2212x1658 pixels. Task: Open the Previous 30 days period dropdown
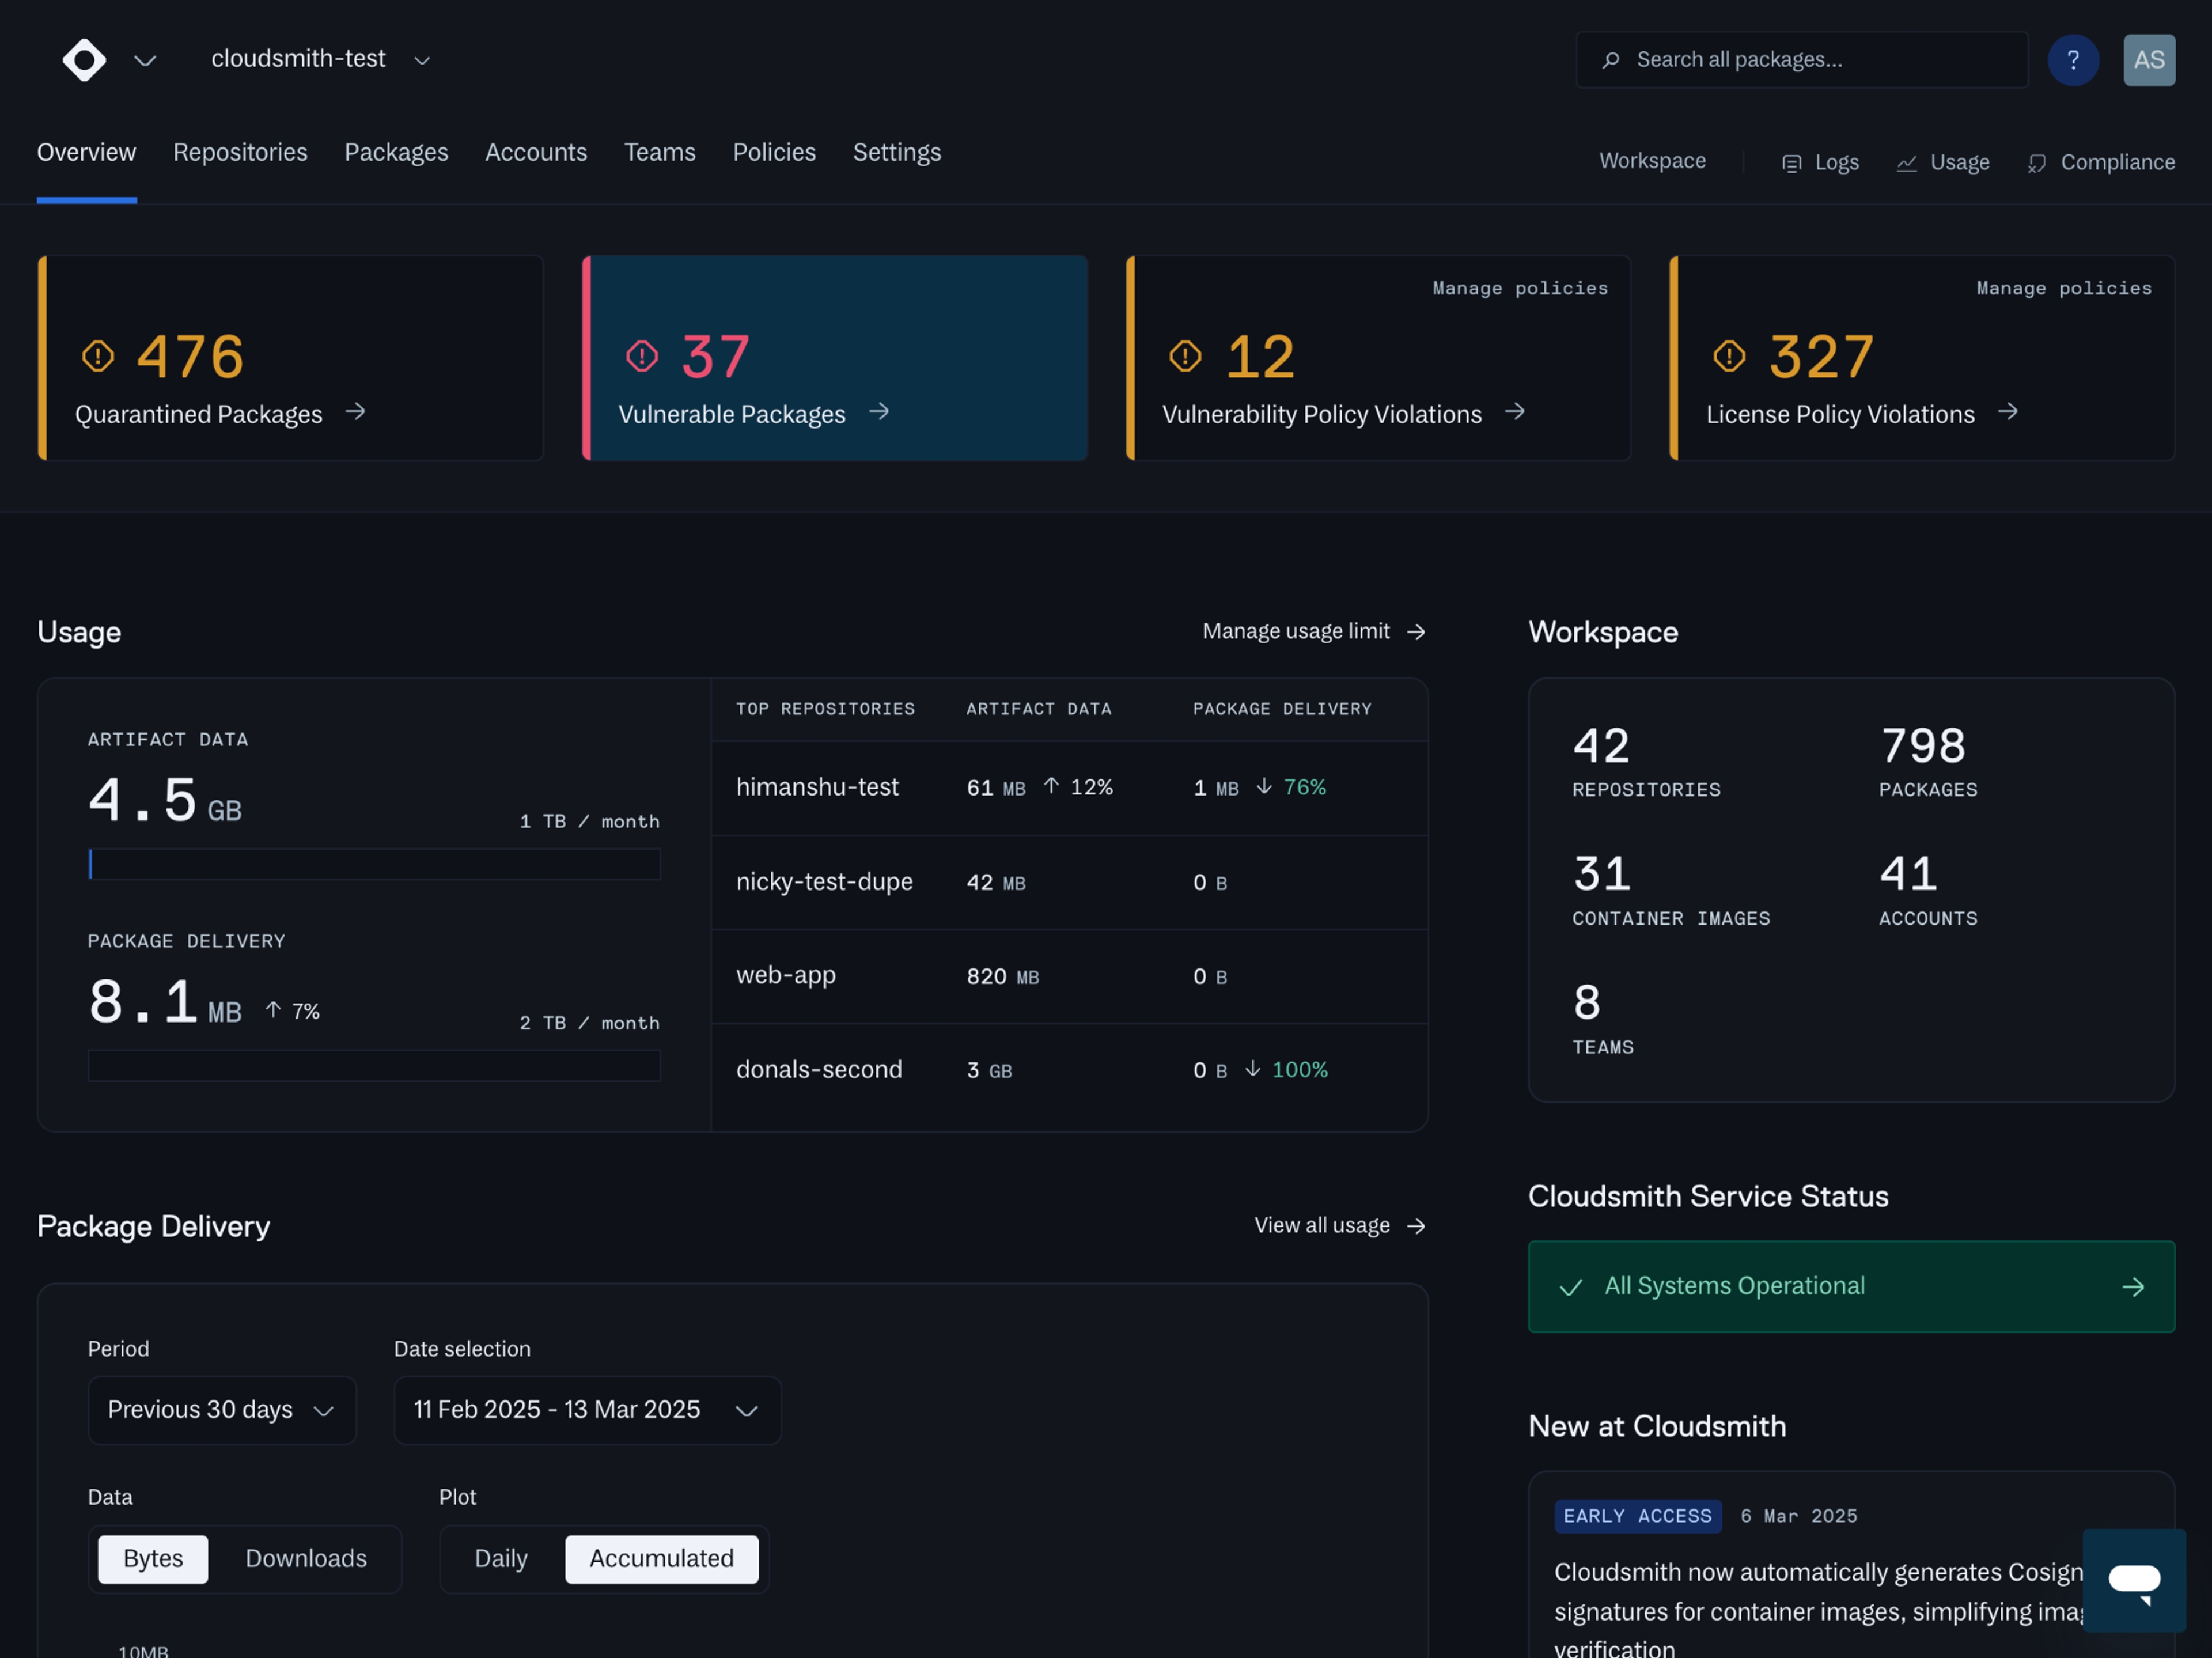click(222, 1409)
